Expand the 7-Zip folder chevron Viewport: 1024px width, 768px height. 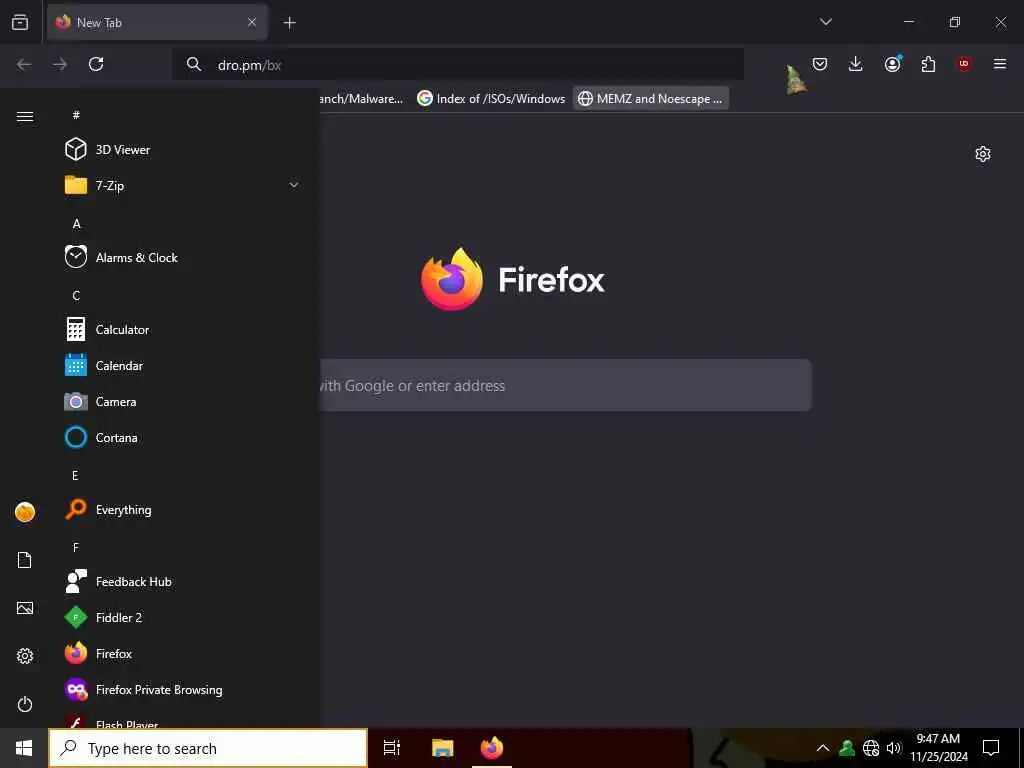click(294, 185)
